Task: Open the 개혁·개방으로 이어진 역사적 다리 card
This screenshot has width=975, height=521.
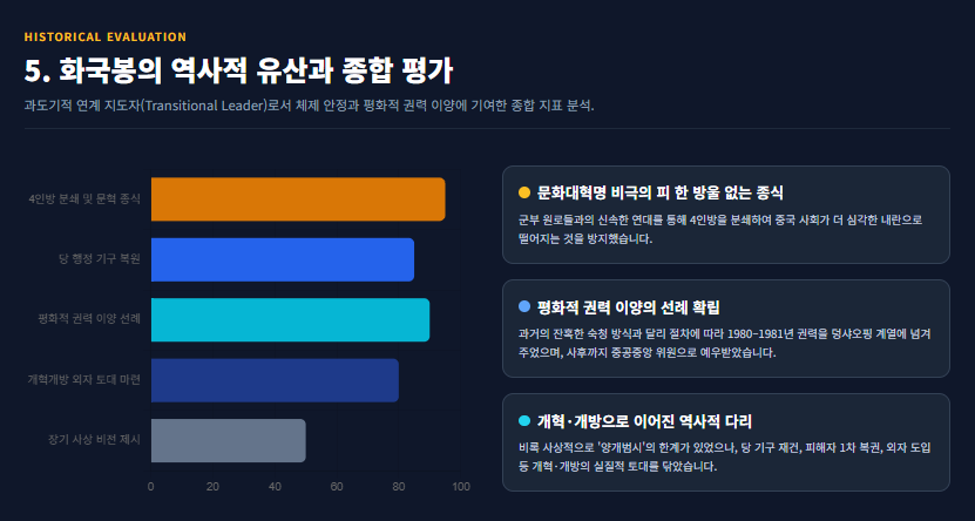Action: pyautogui.click(x=726, y=442)
